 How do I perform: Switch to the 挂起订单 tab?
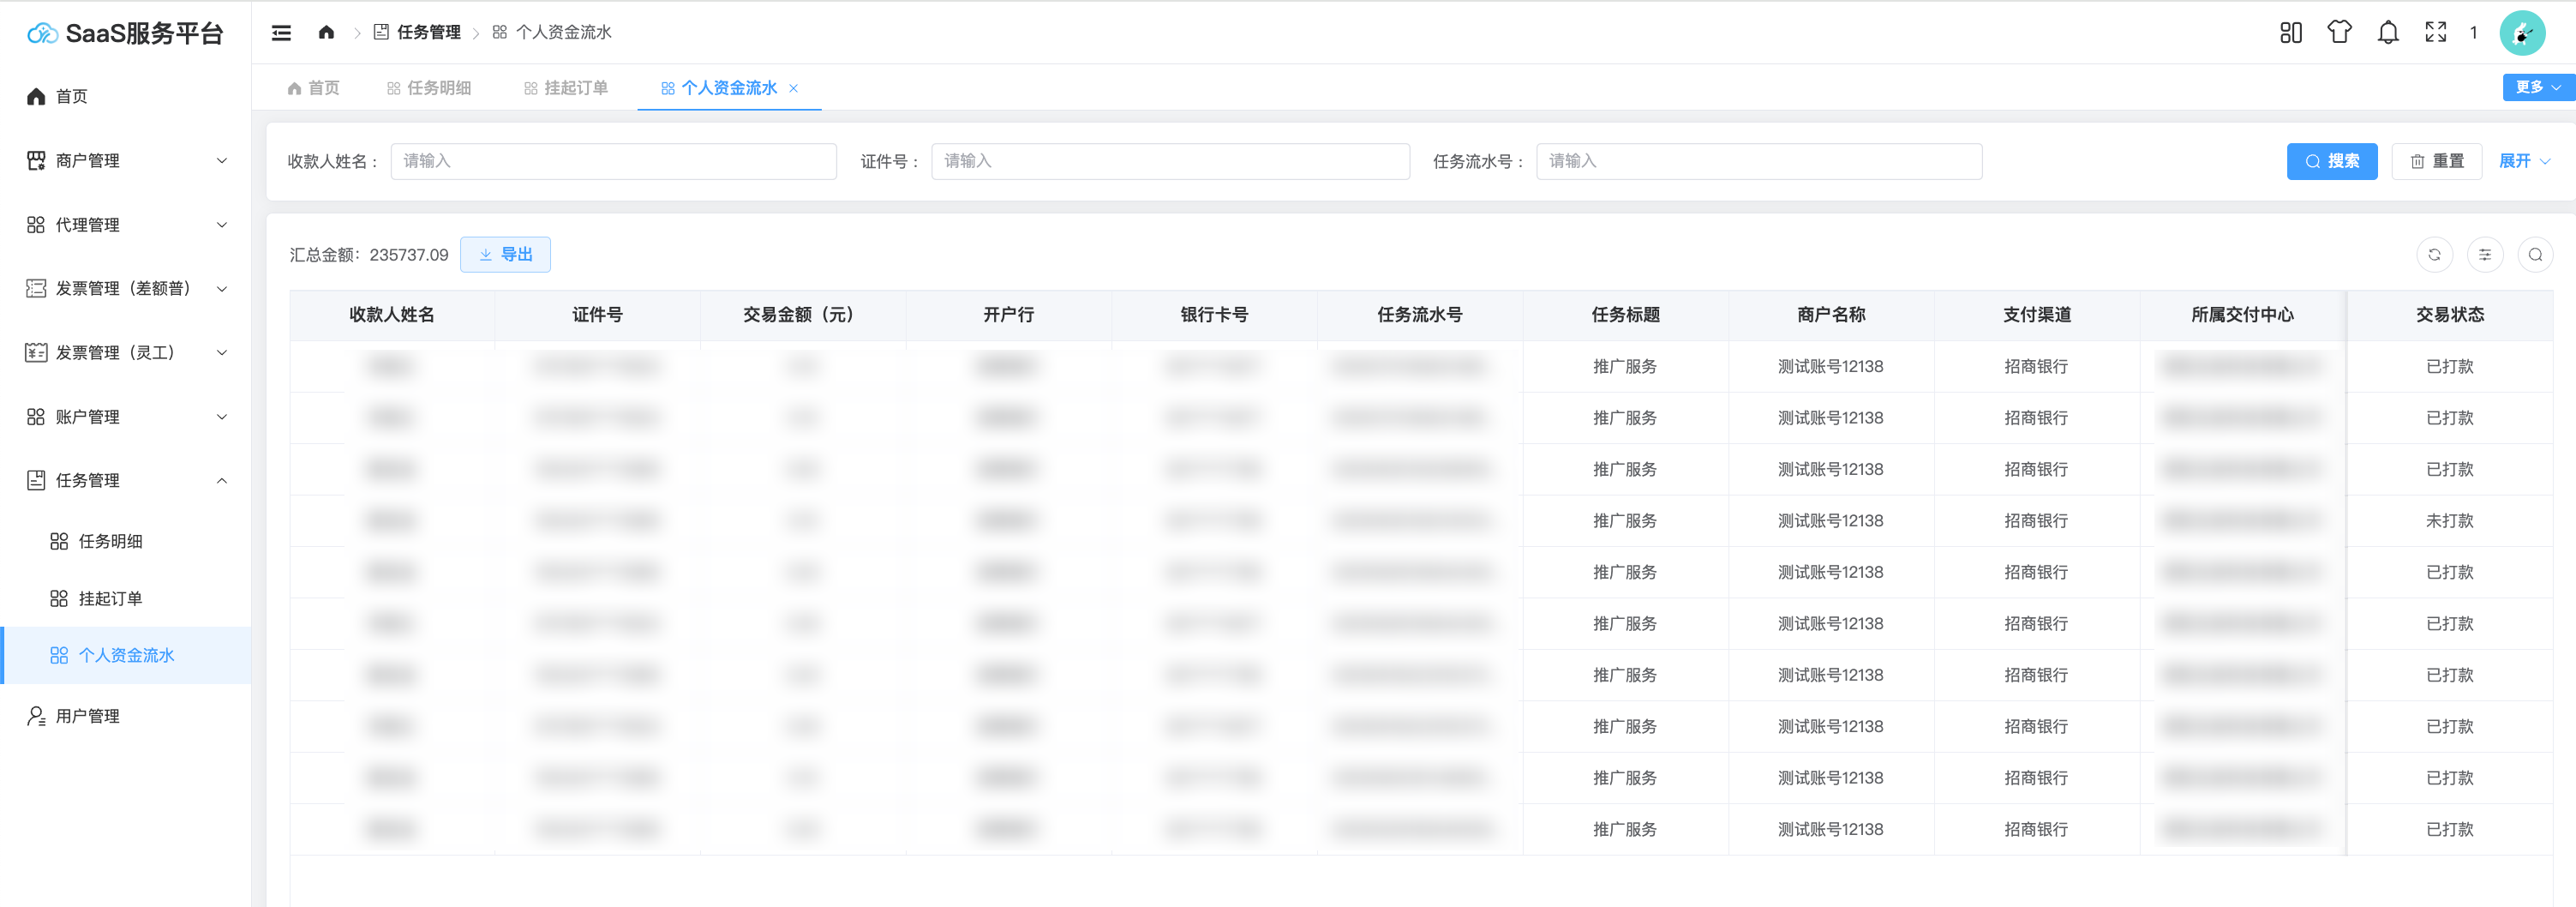[566, 88]
